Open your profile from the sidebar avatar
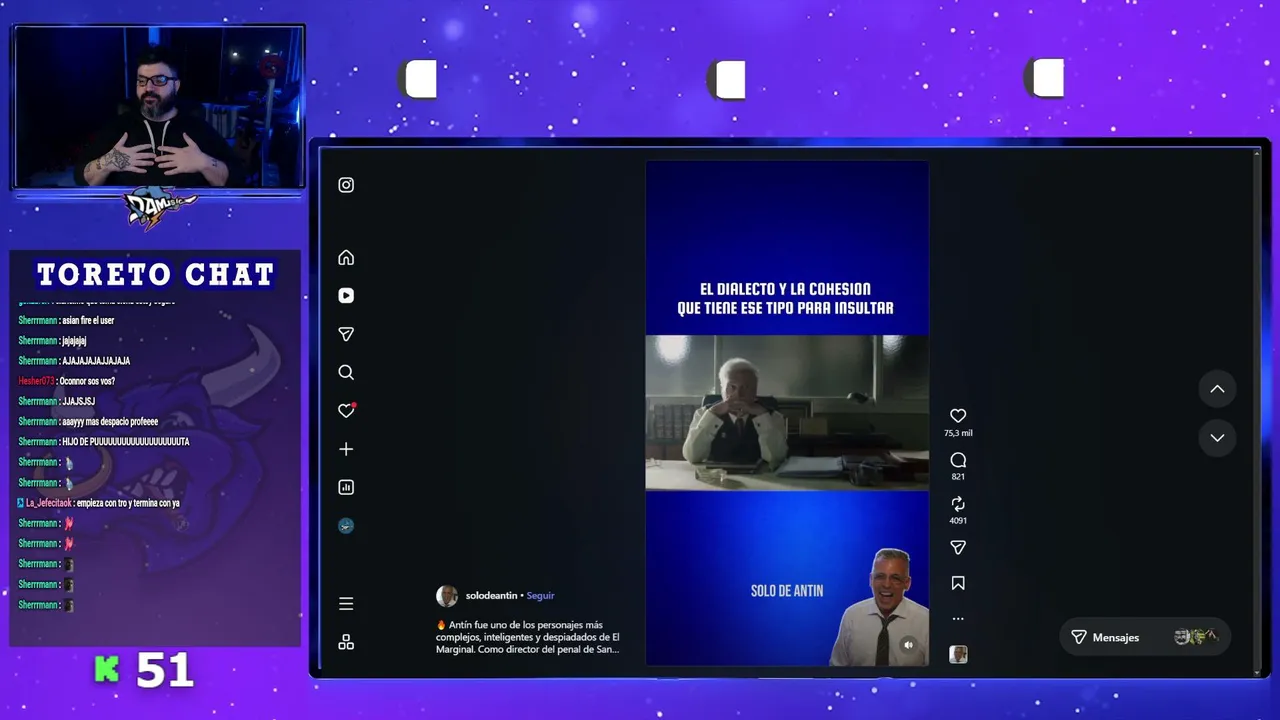This screenshot has height=720, width=1280. (x=346, y=526)
